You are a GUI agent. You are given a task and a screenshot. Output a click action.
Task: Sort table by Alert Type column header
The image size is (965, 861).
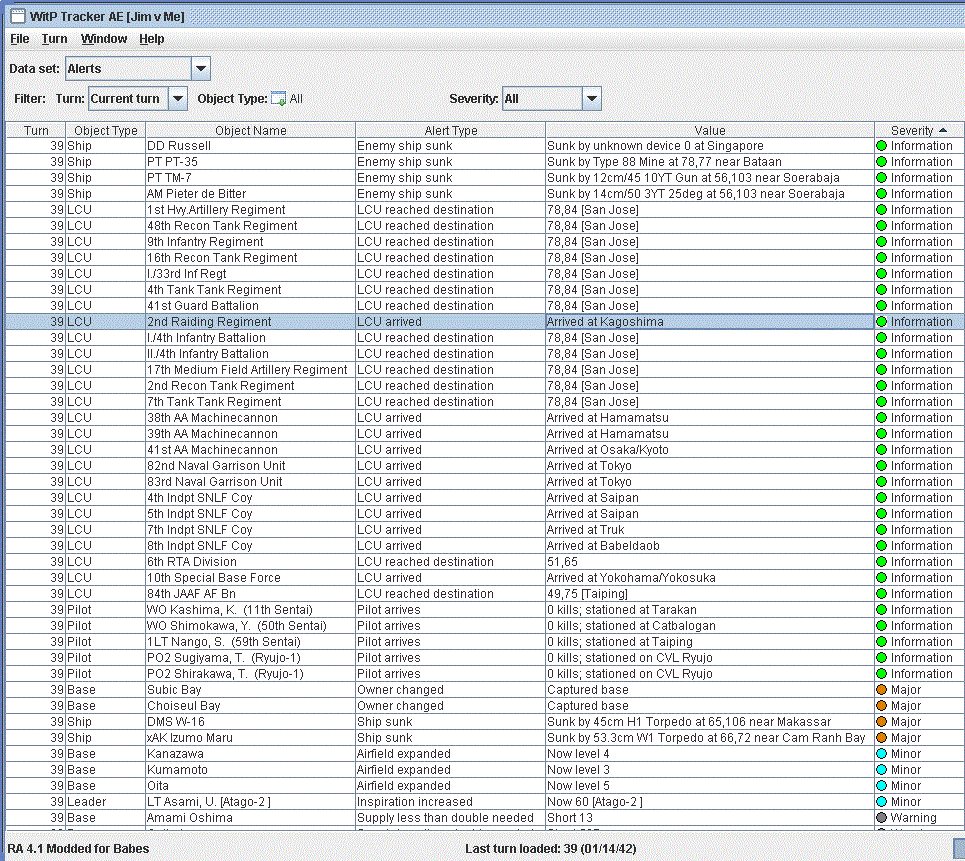click(x=450, y=130)
